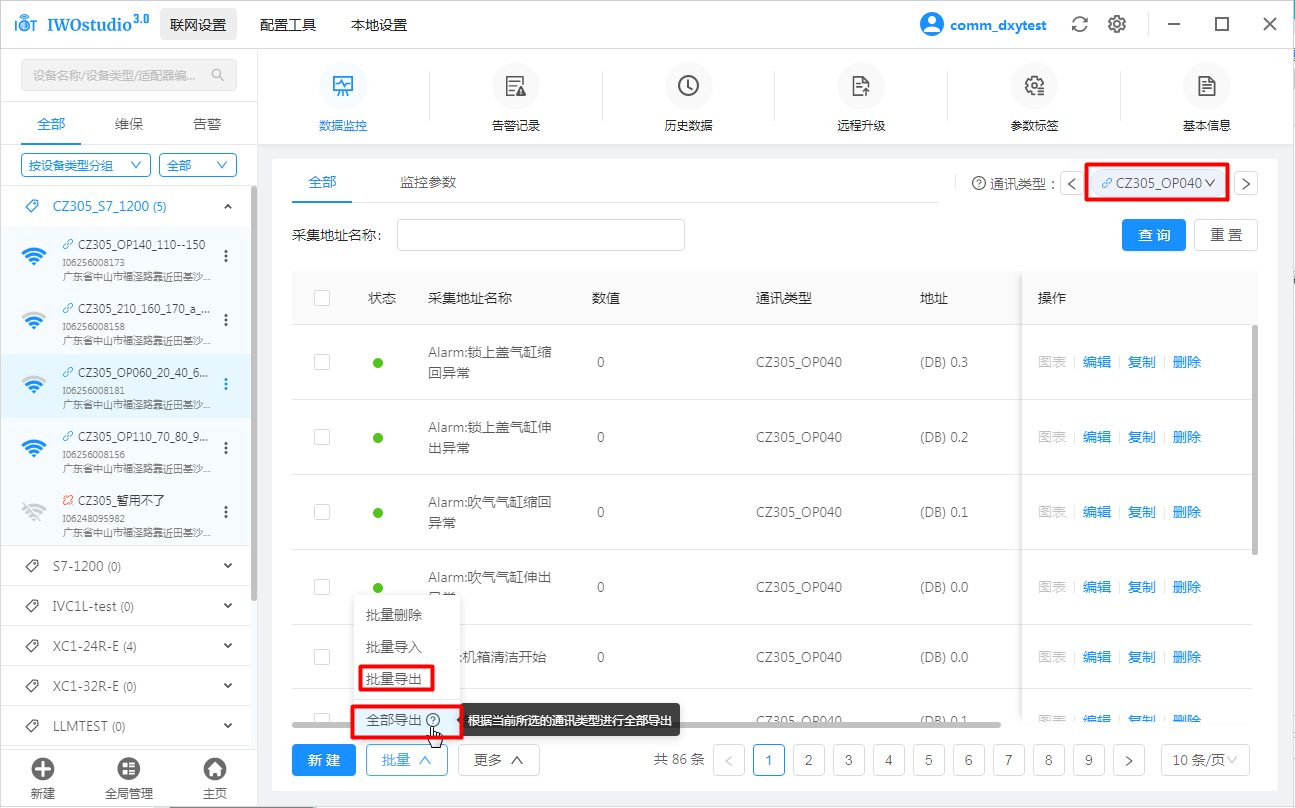
Task: Open the 告警记录 alarm records icon
Action: pyautogui.click(x=515, y=87)
